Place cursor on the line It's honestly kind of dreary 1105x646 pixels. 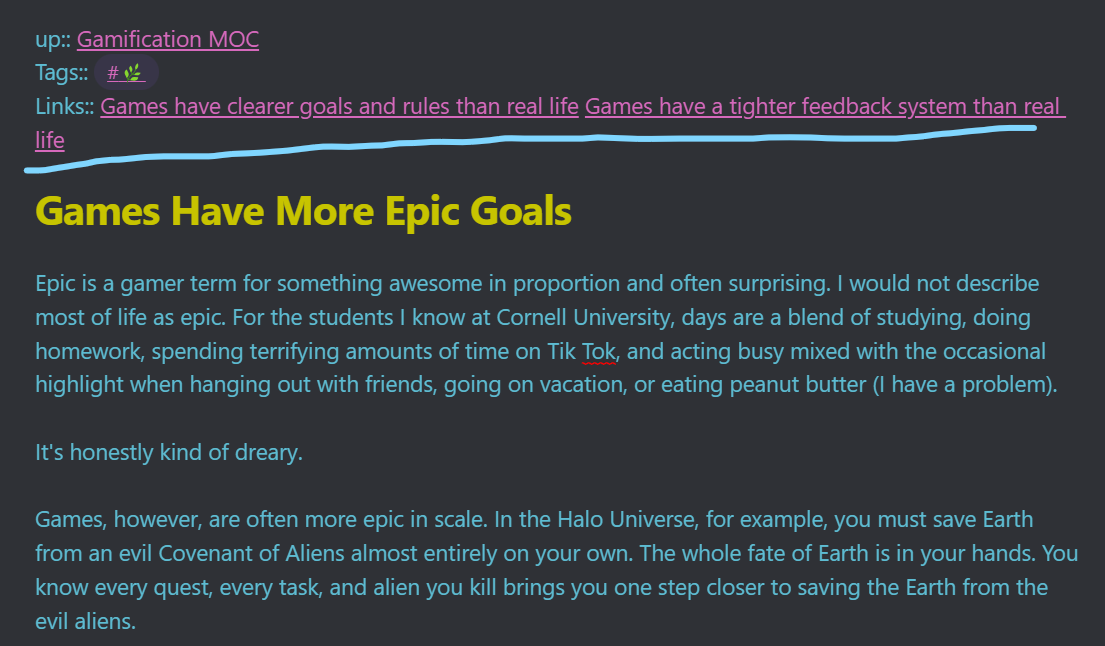click(x=169, y=452)
